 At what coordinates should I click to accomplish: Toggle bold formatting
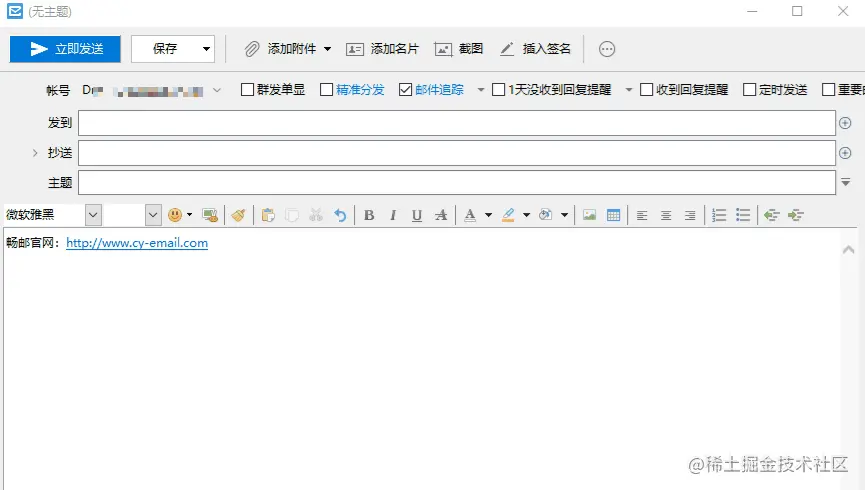(369, 215)
